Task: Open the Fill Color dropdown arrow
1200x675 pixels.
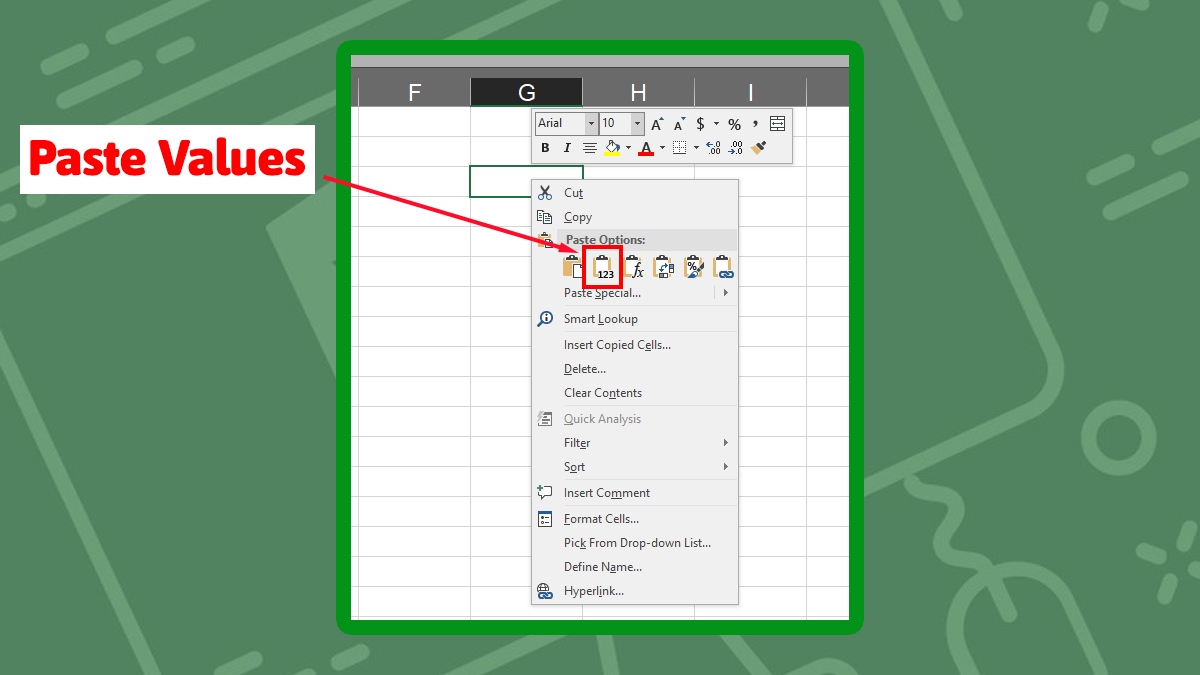Action: 629,148
